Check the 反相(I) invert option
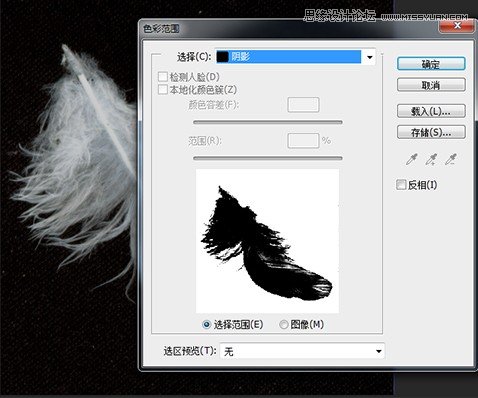 [x=401, y=185]
